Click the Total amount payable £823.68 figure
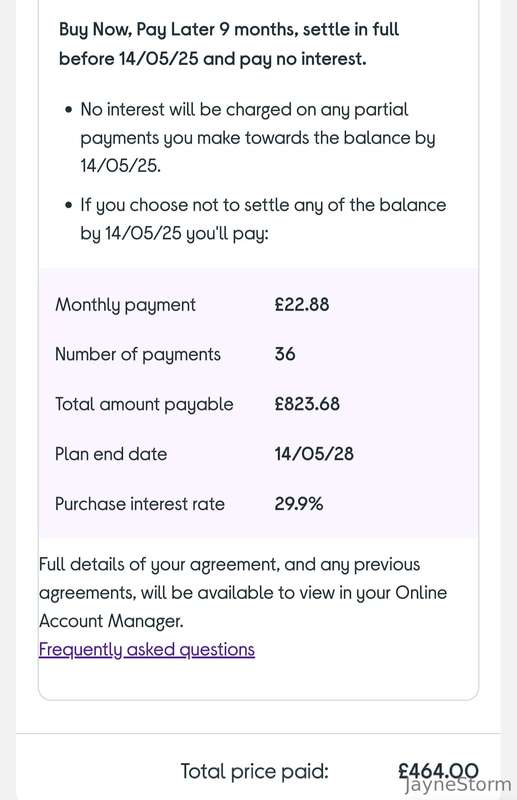This screenshot has height=800, width=517. (x=307, y=404)
